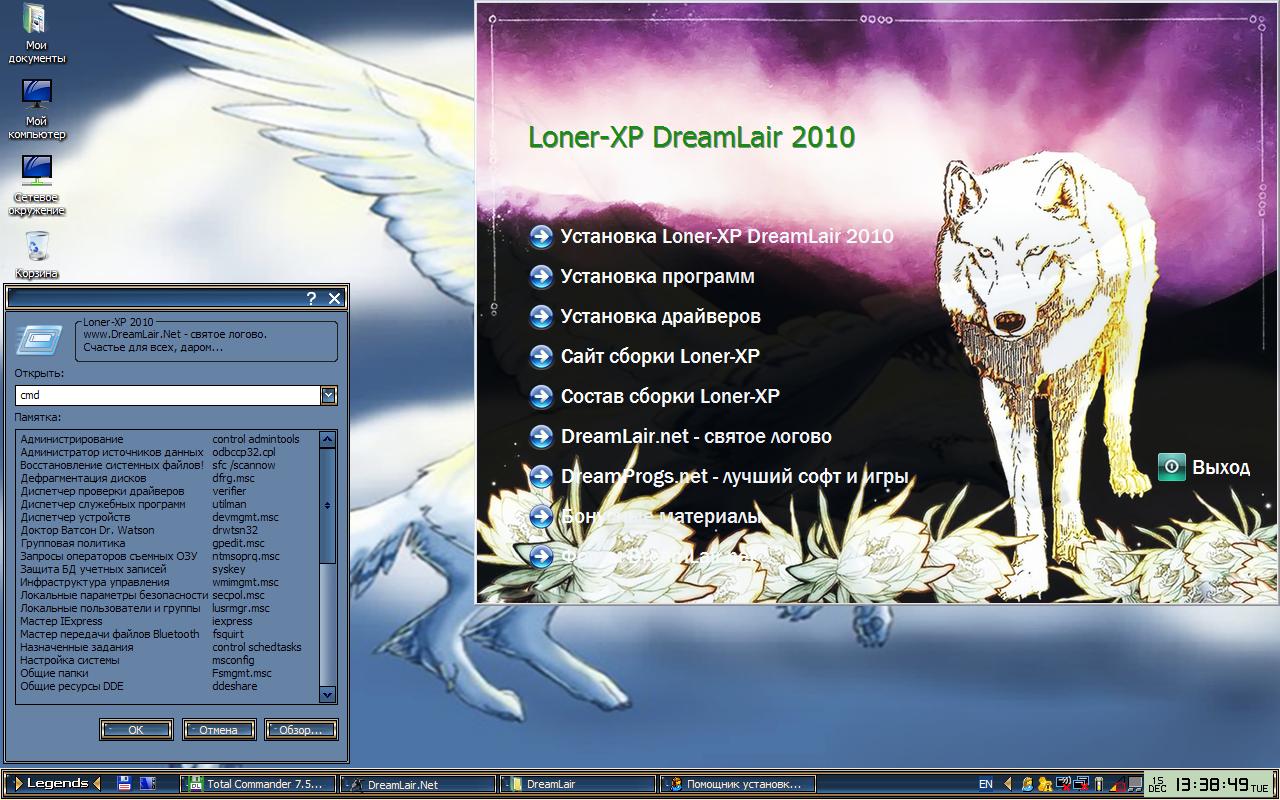Click the battery icon in the system tray
This screenshot has height=800, width=1280.
(x=1099, y=785)
